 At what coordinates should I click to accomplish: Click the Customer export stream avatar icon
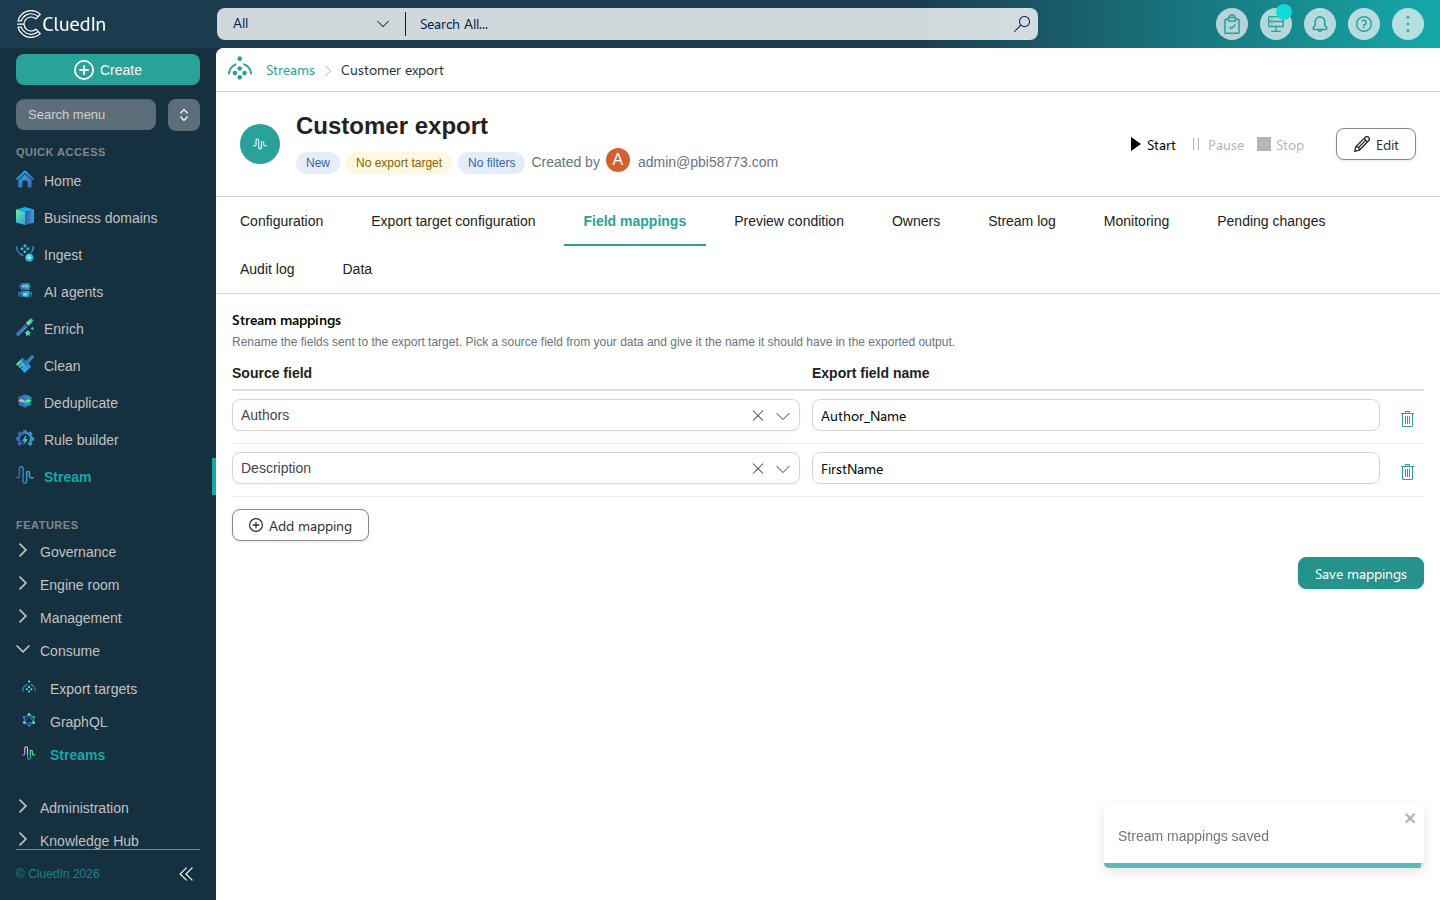(260, 144)
